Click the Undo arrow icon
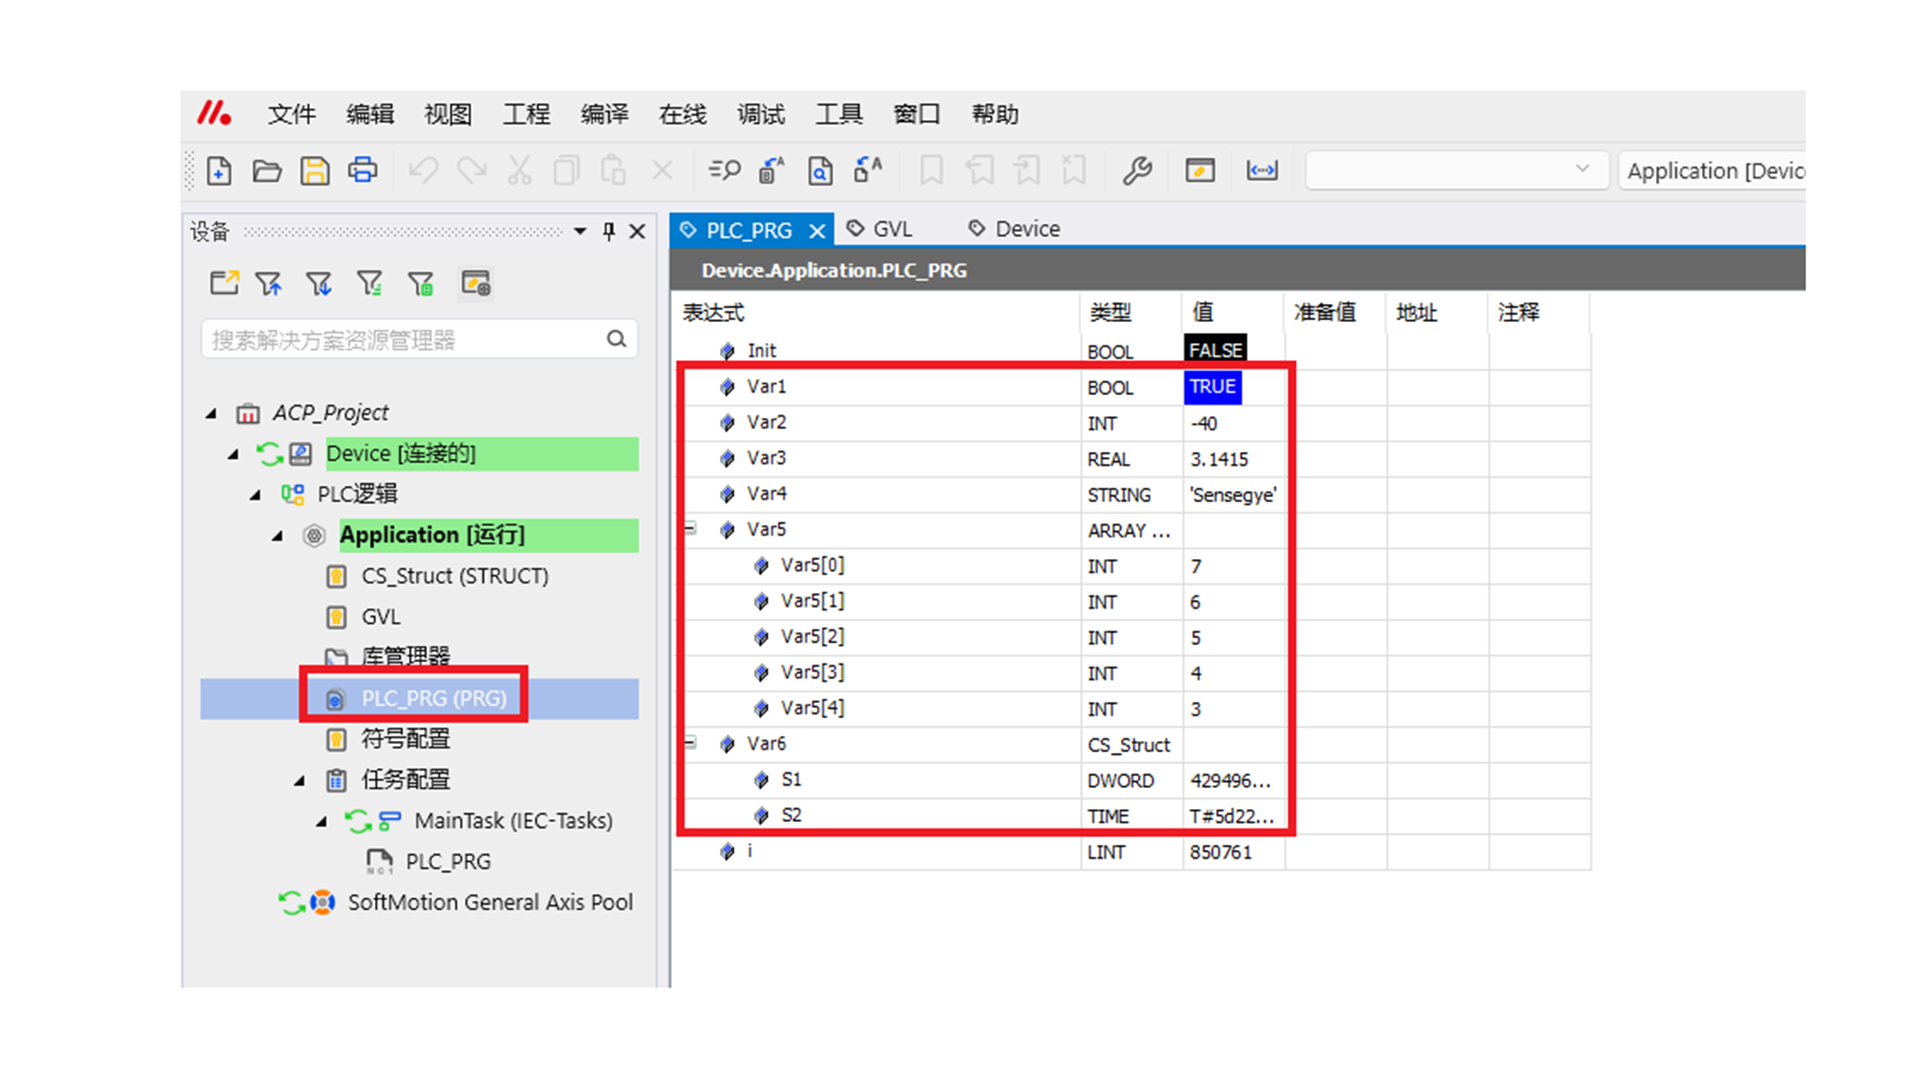Screen dimensions: 1920x1080 pyautogui.click(x=424, y=171)
